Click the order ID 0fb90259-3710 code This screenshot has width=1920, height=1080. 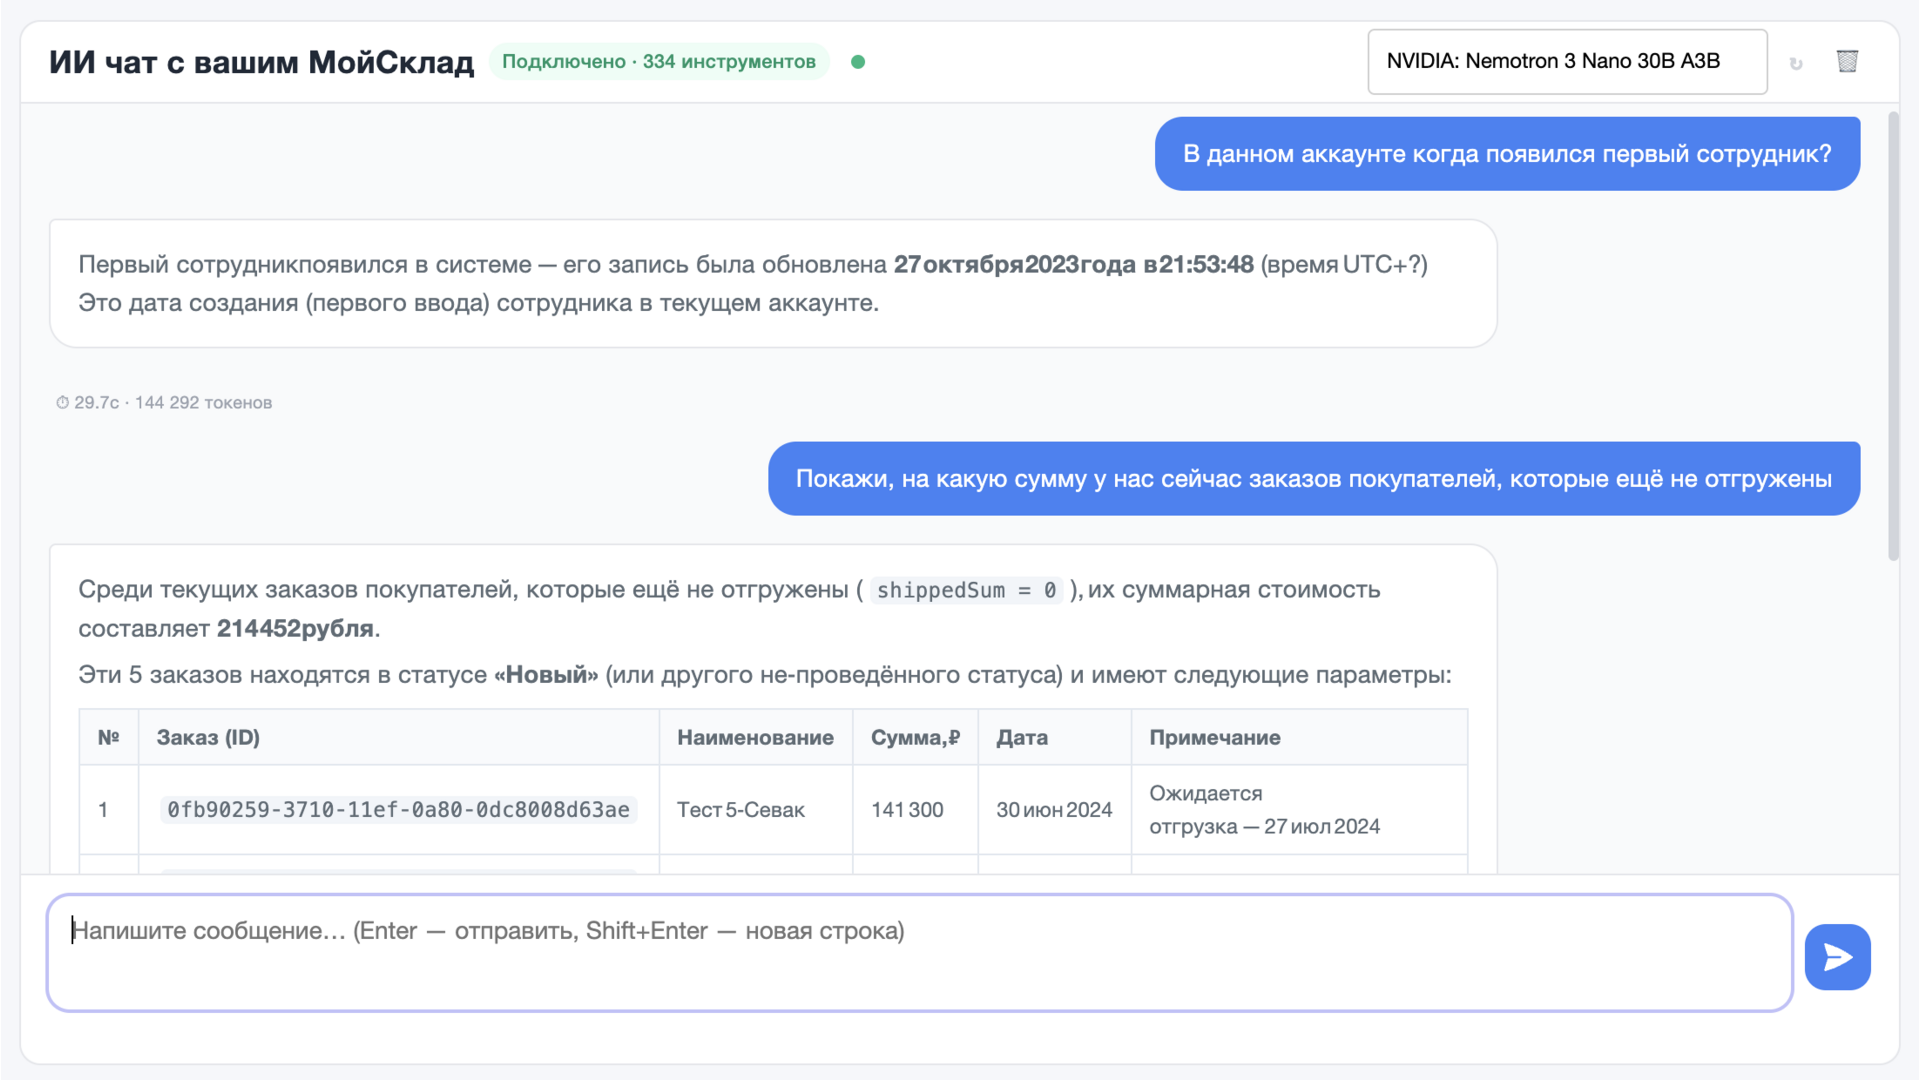(x=398, y=810)
